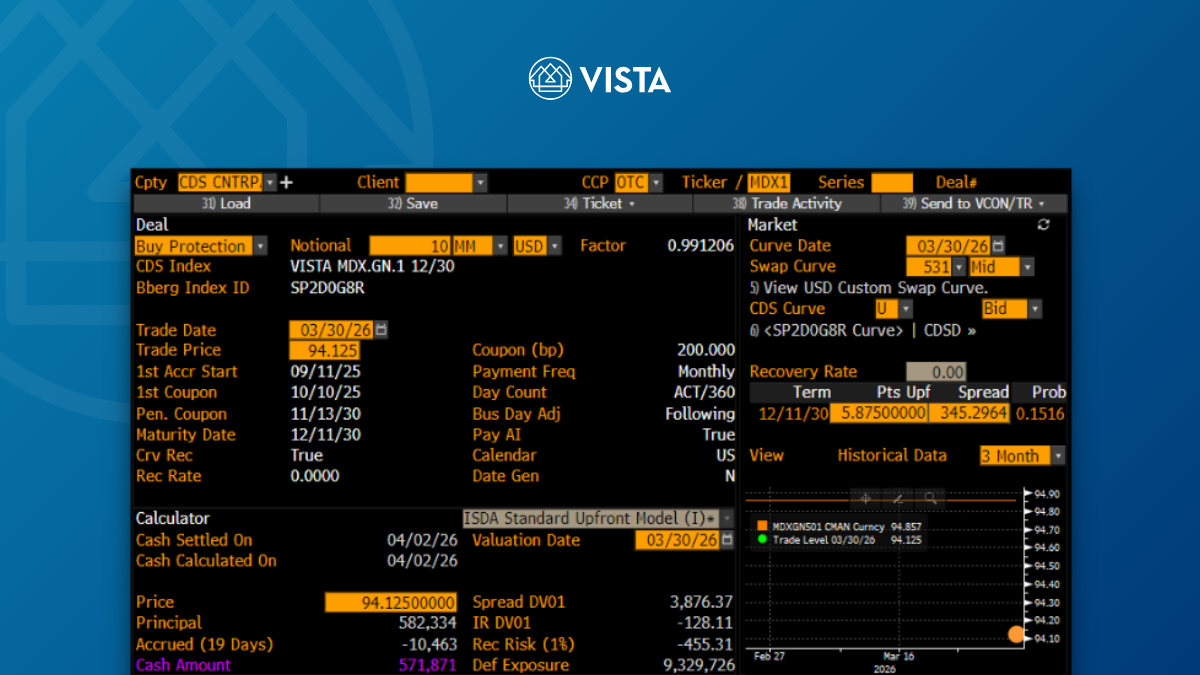Edit the Ticker MDX1 field

[770, 183]
